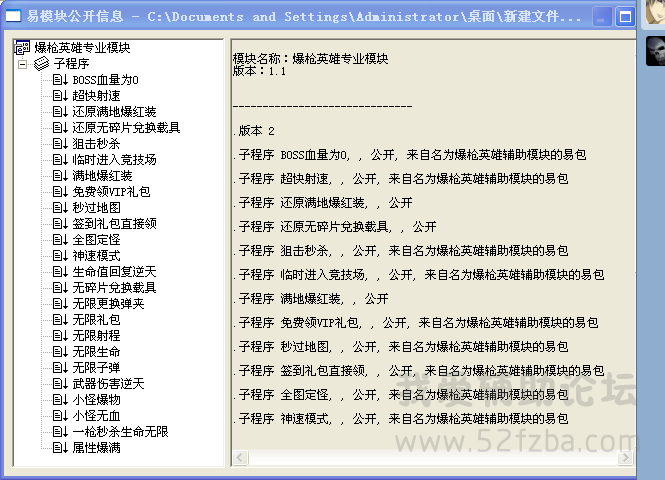The width and height of the screenshot is (665, 480).
Task: Select subroutine 无限射程 in tree
Action: click(x=96, y=335)
